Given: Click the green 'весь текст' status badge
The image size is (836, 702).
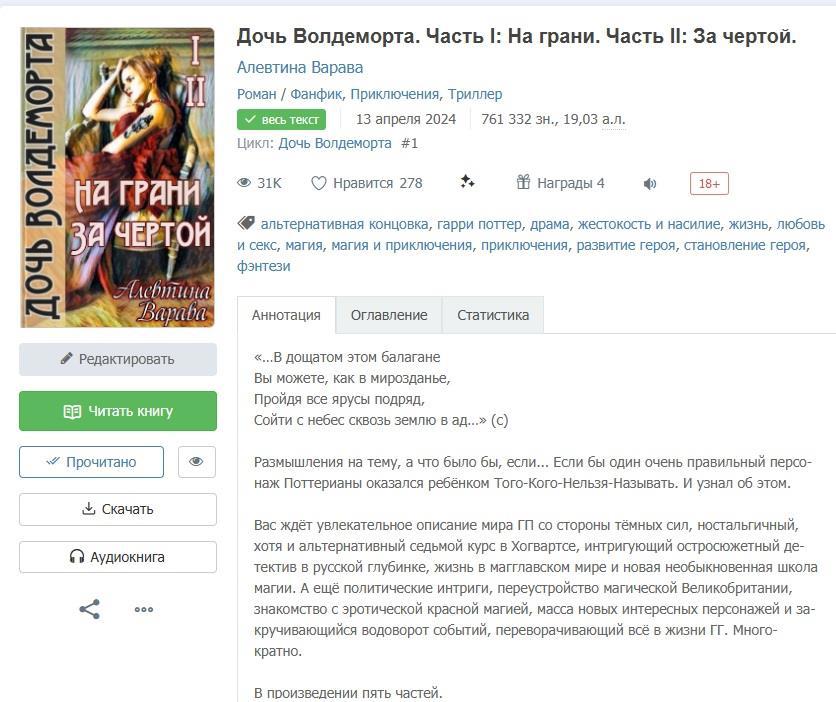Looking at the screenshot, I should [x=282, y=119].
